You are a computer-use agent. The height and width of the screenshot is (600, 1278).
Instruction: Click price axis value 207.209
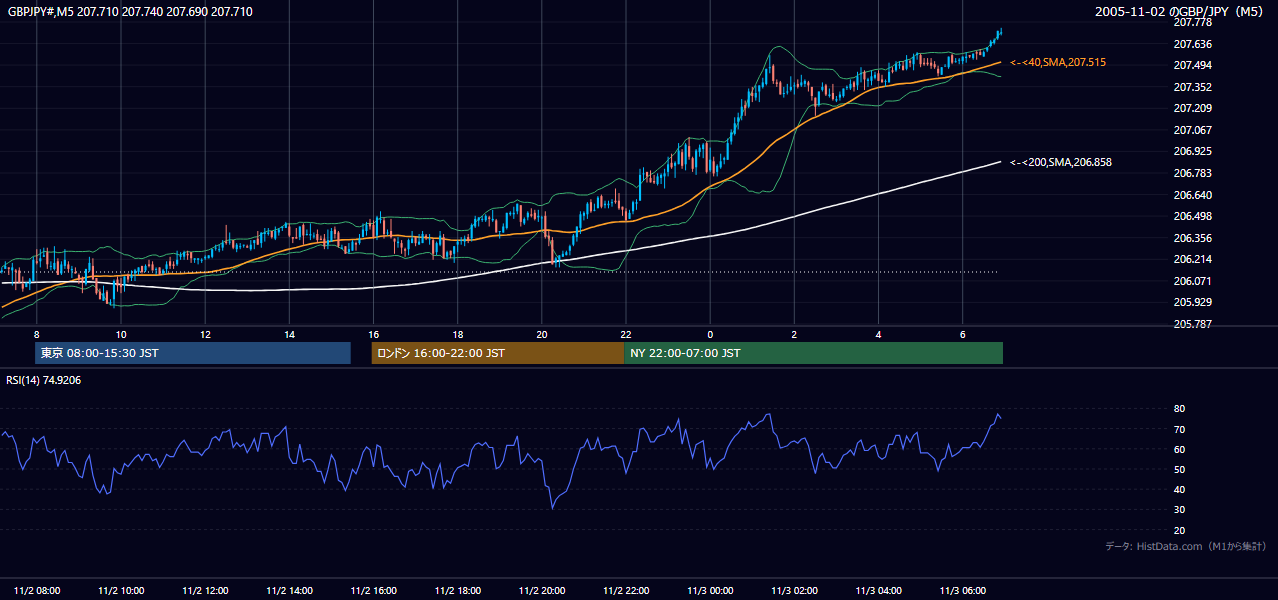pos(1192,108)
